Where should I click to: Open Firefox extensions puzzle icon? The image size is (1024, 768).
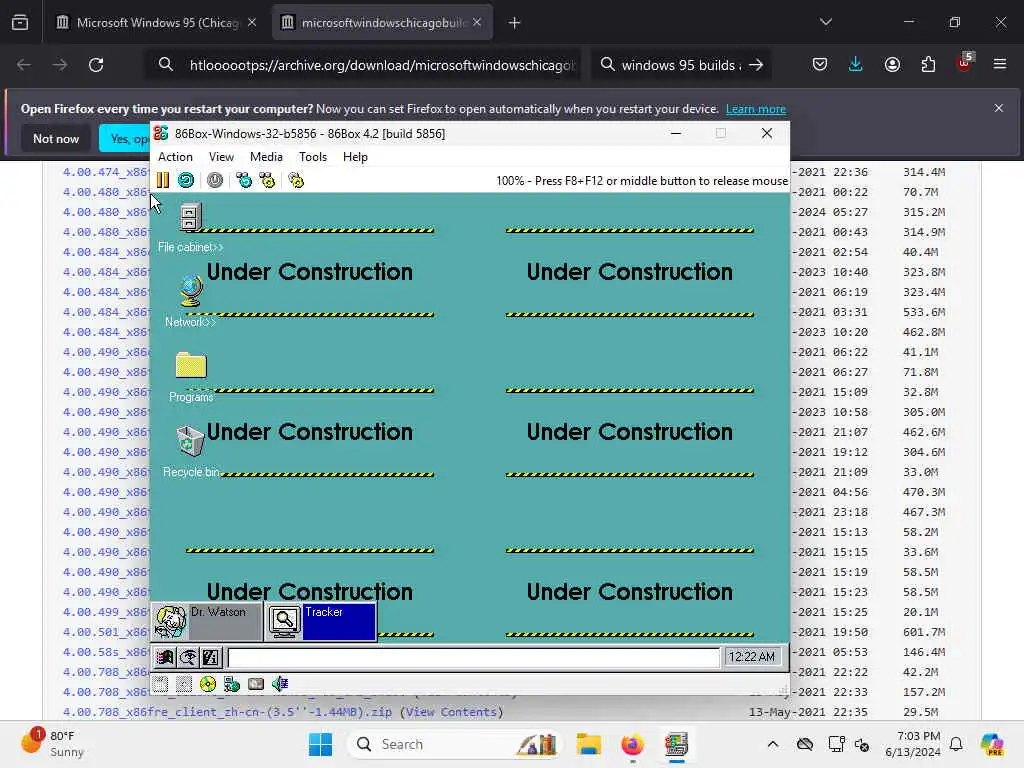928,64
